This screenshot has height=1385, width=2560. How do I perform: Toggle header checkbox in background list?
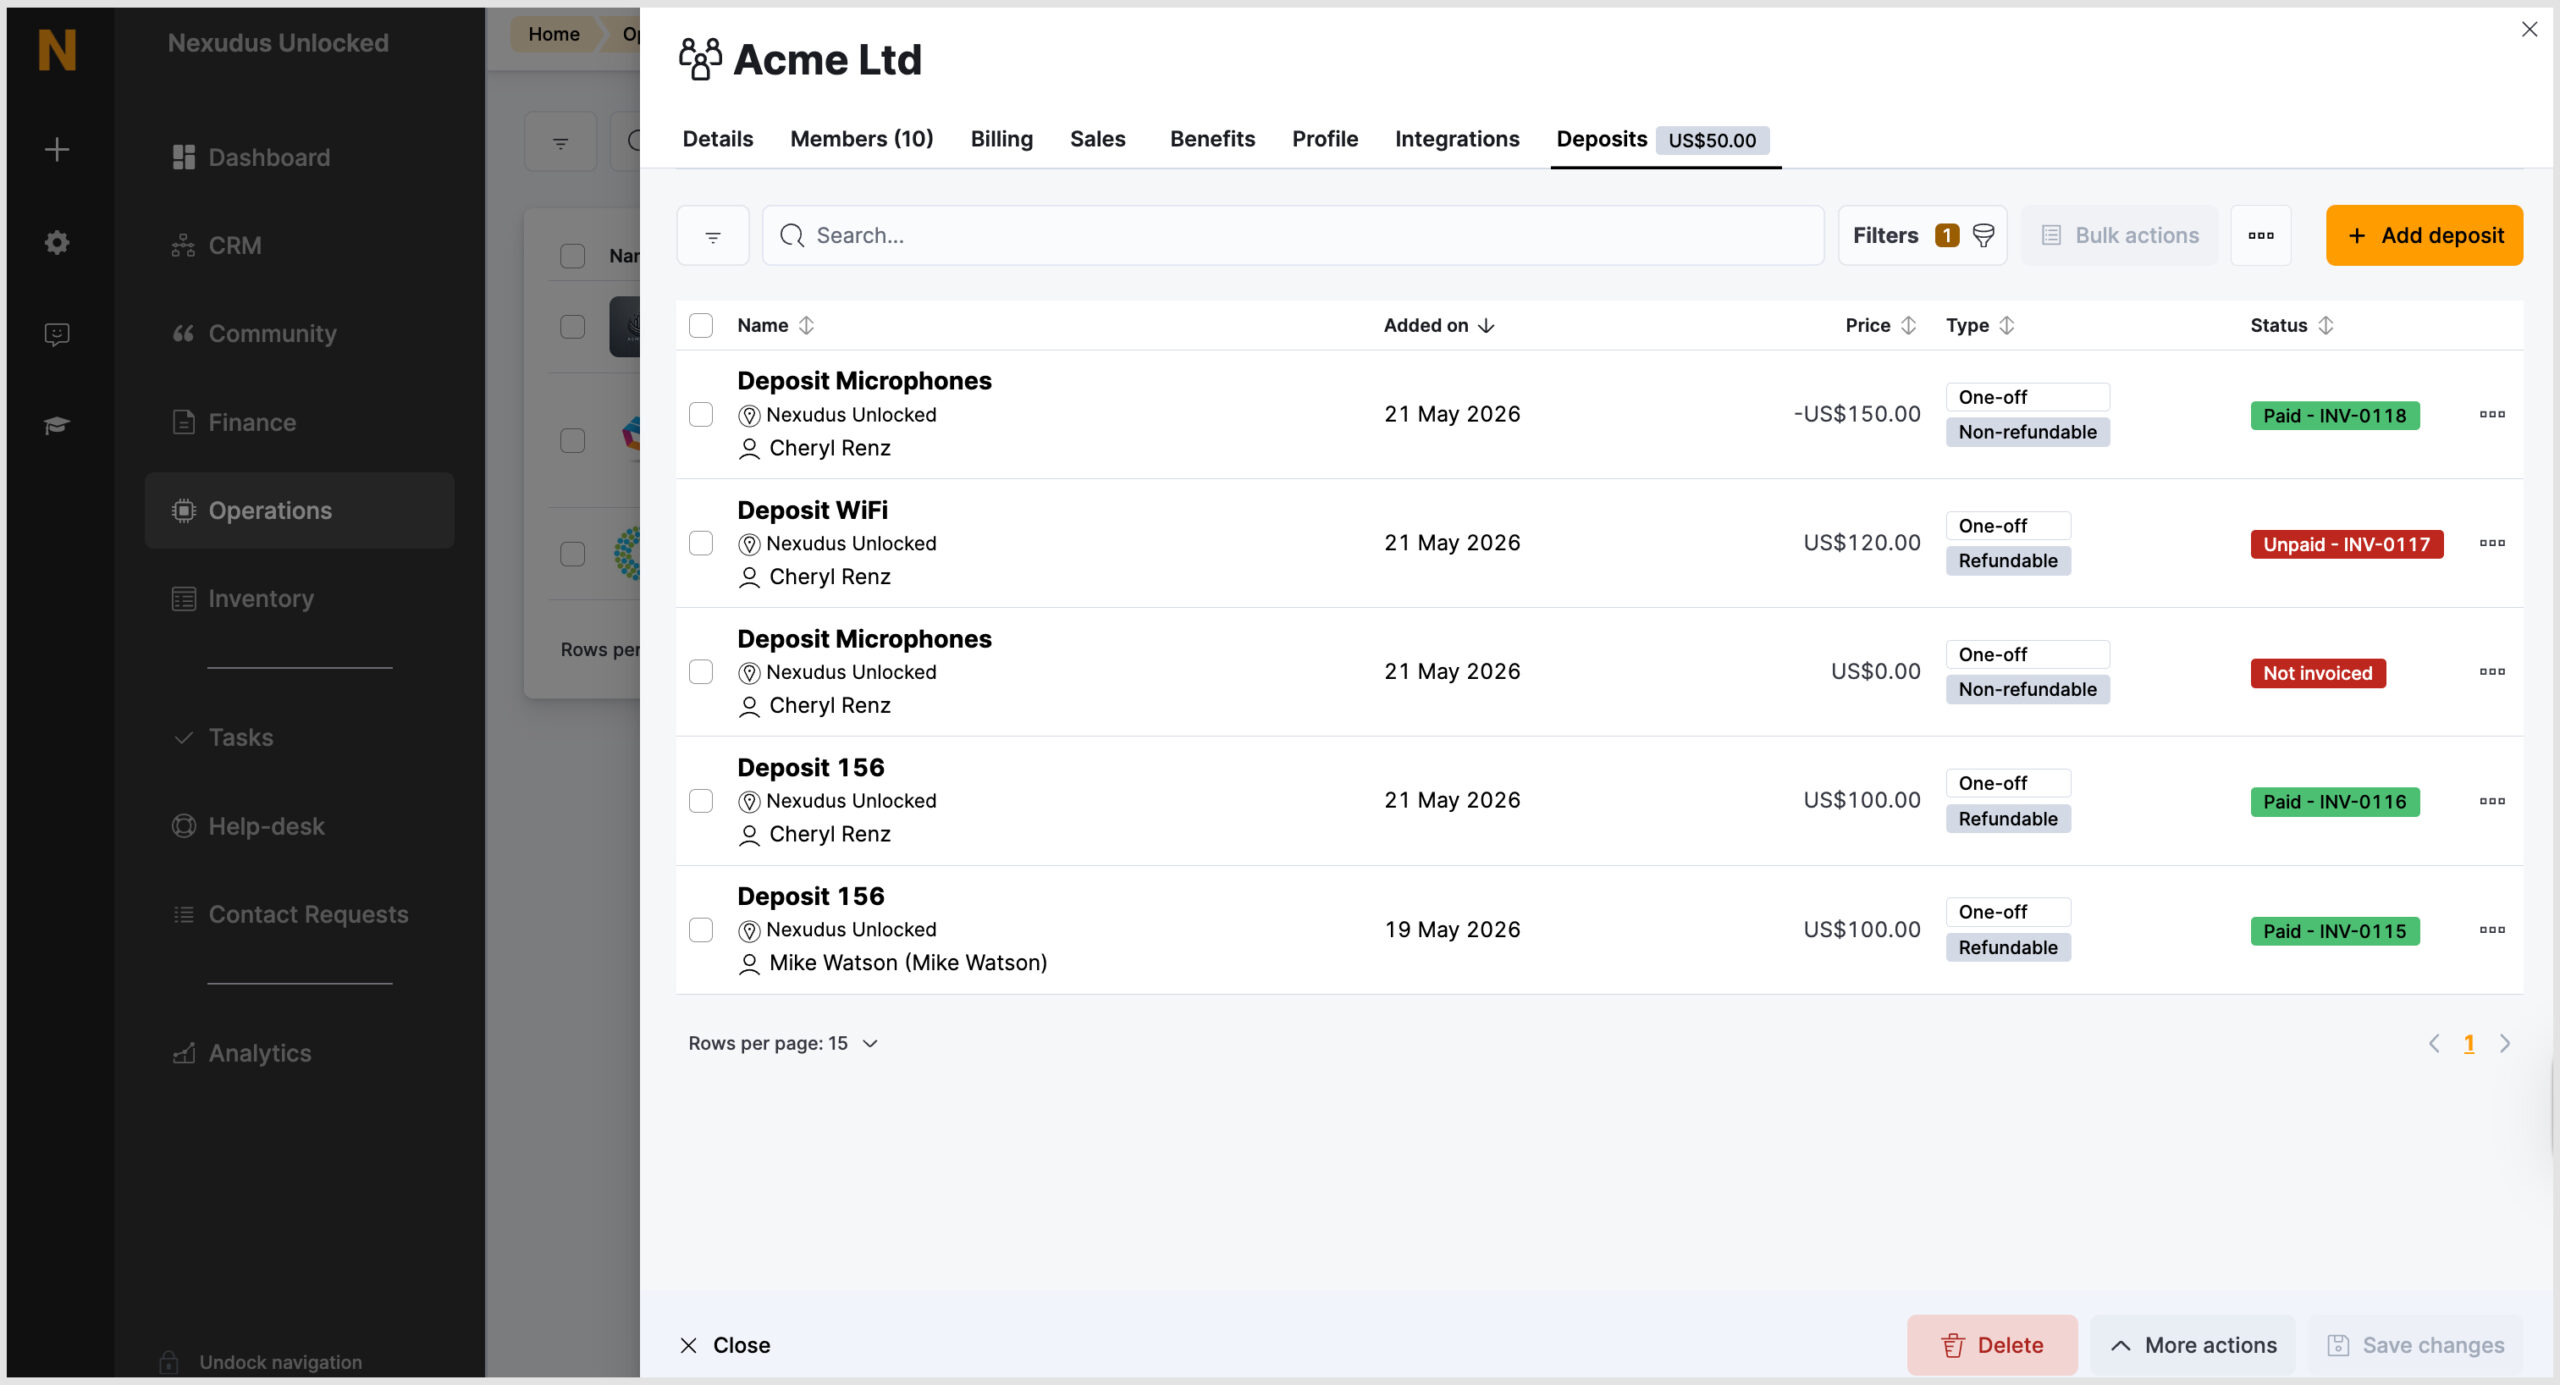tap(572, 256)
